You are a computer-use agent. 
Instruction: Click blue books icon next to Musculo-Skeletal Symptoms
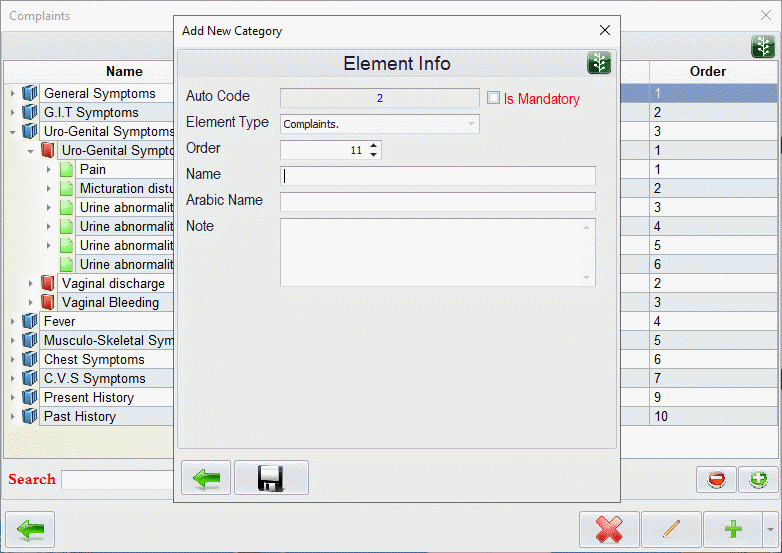pyautogui.click(x=30, y=340)
